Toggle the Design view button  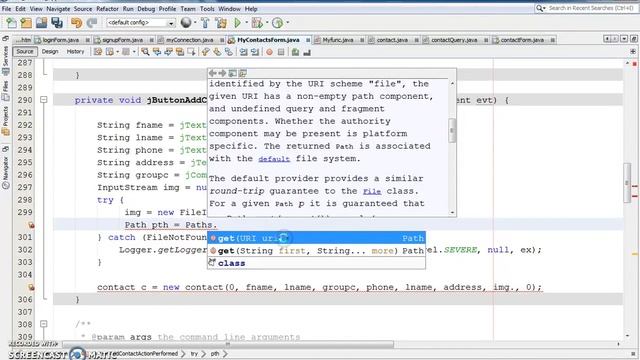[x=50, y=51]
